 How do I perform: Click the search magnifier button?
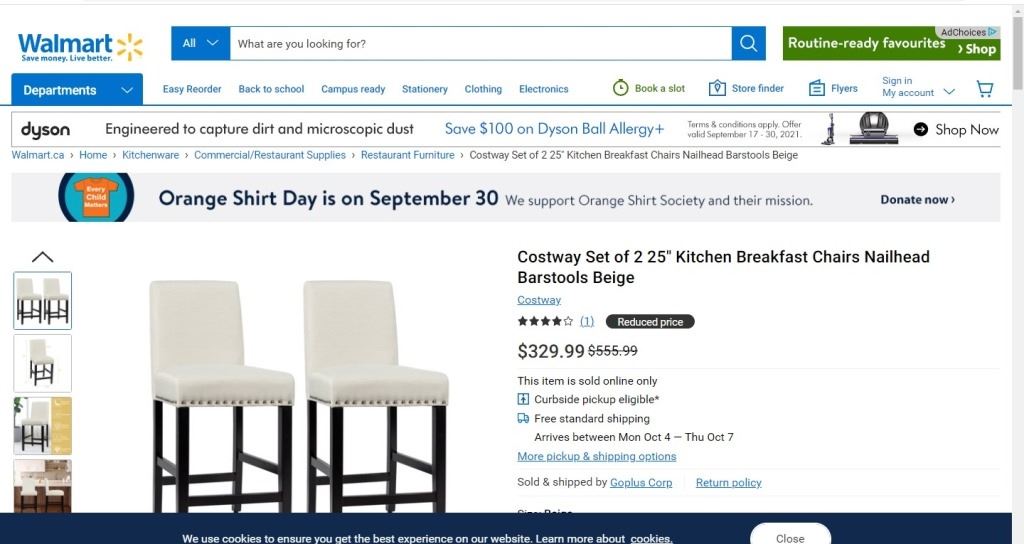[x=748, y=44]
